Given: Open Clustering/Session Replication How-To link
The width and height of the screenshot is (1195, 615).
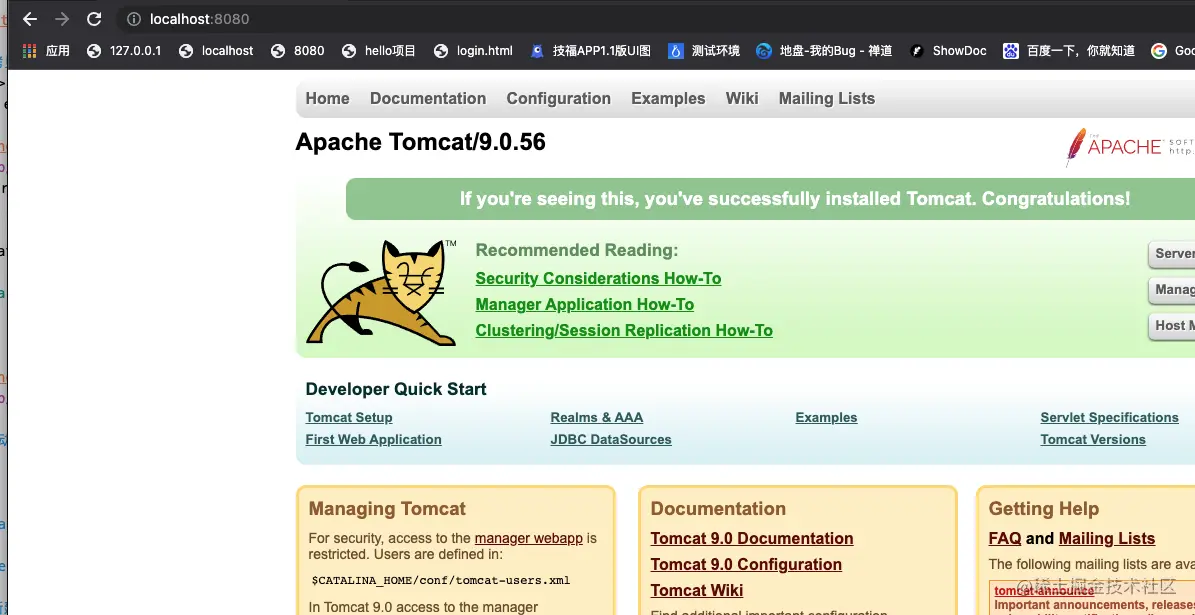Looking at the screenshot, I should 624,330.
